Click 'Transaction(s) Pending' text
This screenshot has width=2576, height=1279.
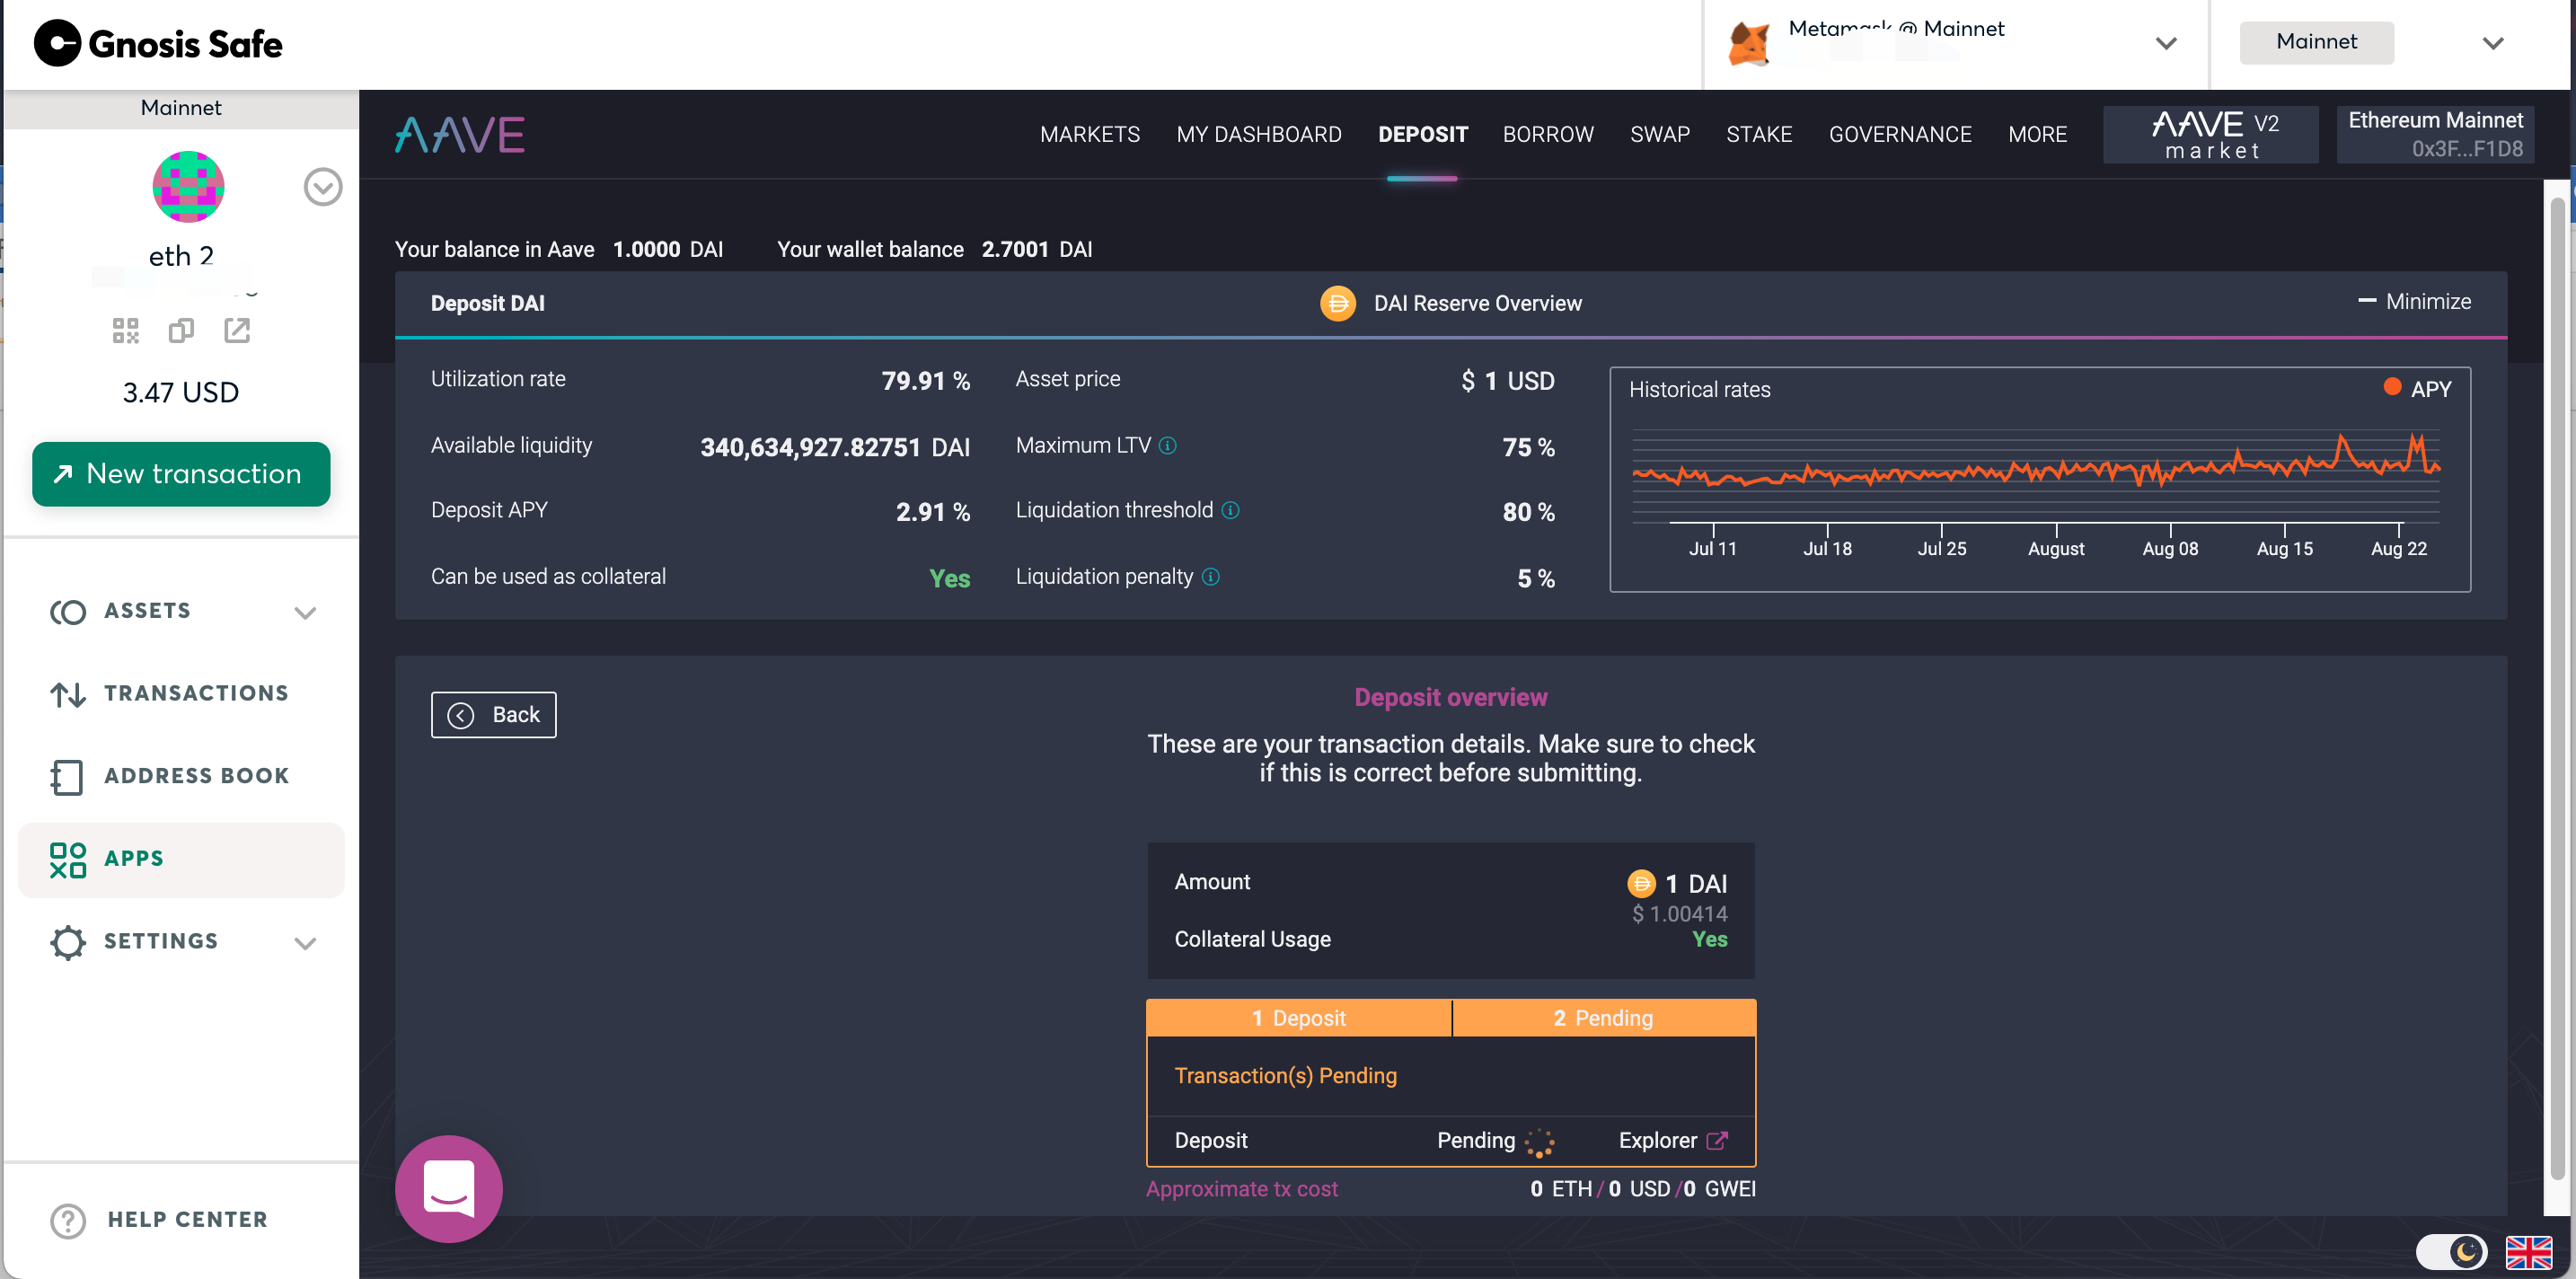[x=1286, y=1076]
